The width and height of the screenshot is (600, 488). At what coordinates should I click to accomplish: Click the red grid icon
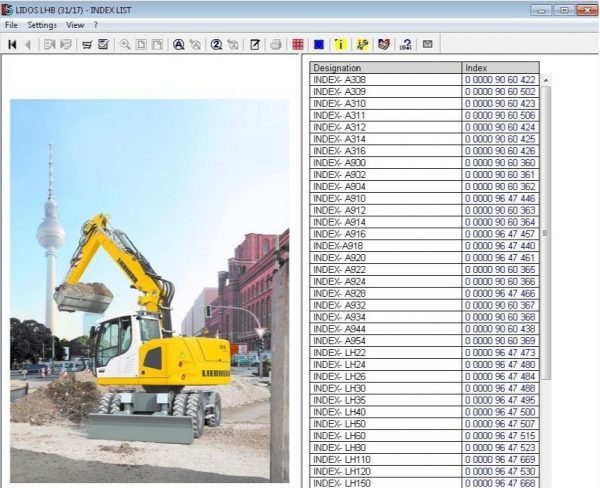coord(298,44)
